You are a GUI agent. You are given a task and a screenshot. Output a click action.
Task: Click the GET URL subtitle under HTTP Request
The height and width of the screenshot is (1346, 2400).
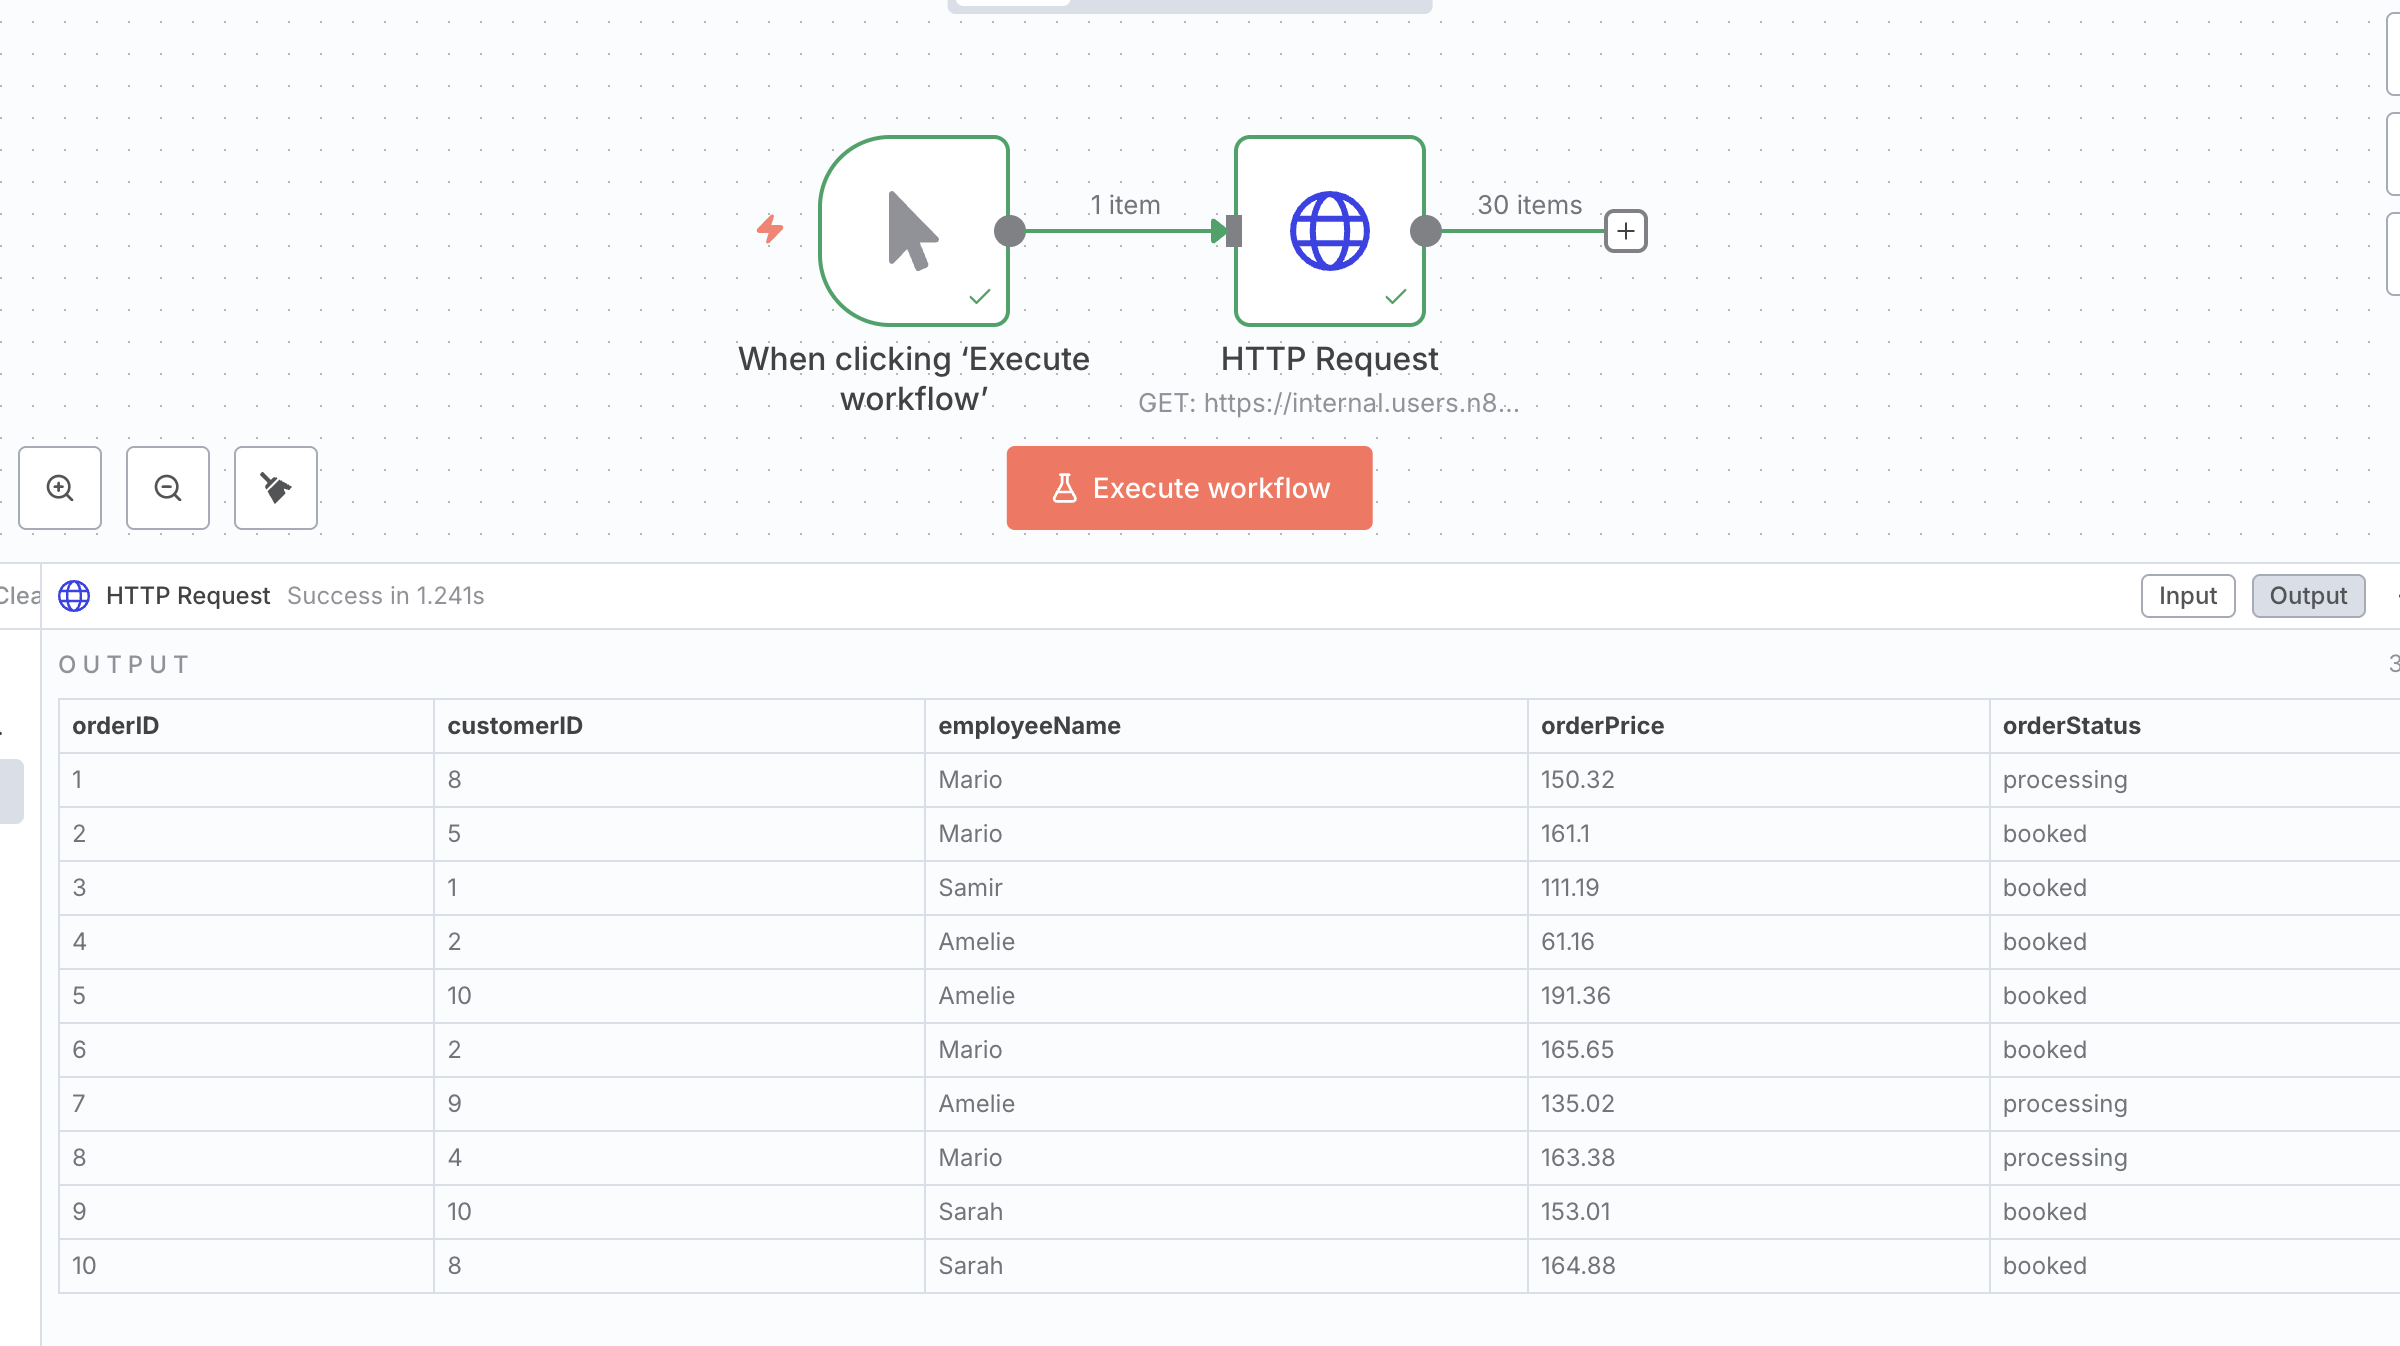(1328, 403)
